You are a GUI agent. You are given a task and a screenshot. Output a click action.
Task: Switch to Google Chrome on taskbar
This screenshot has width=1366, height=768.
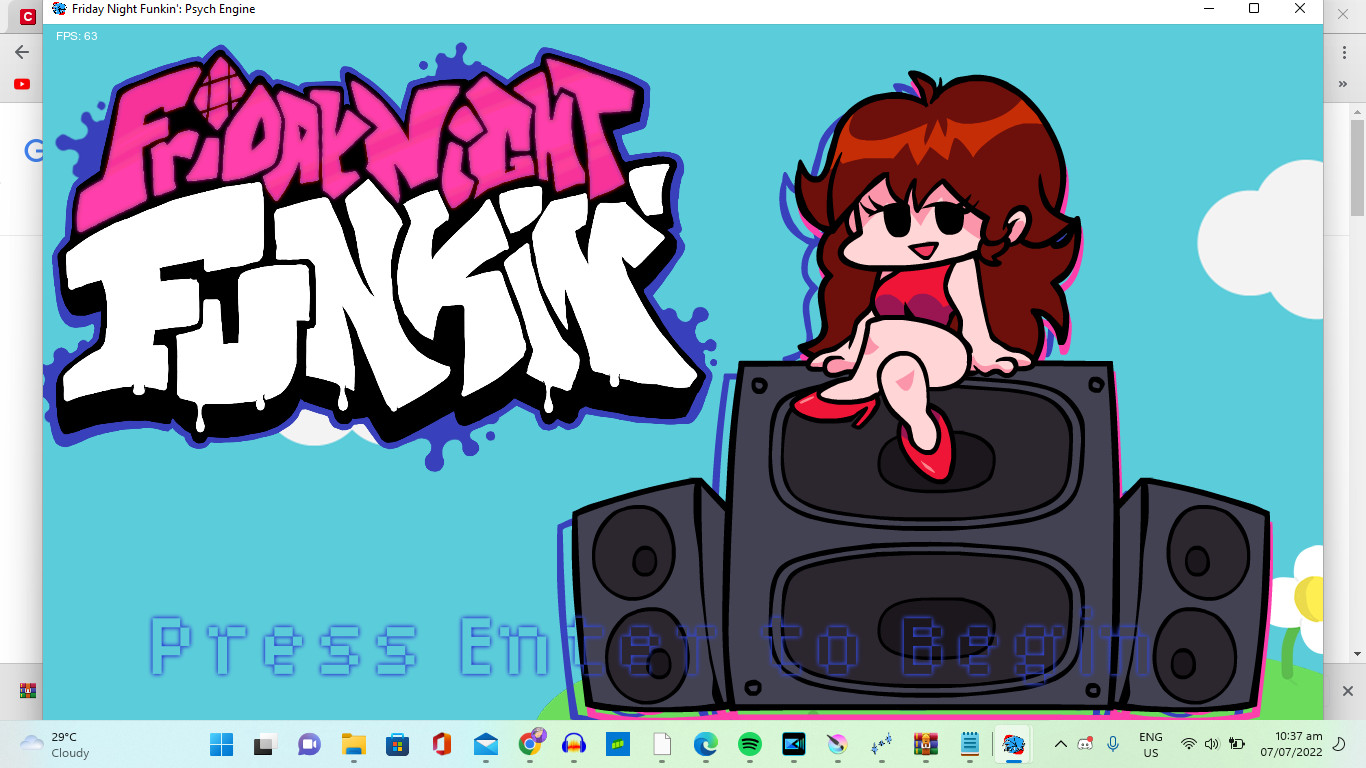530,743
